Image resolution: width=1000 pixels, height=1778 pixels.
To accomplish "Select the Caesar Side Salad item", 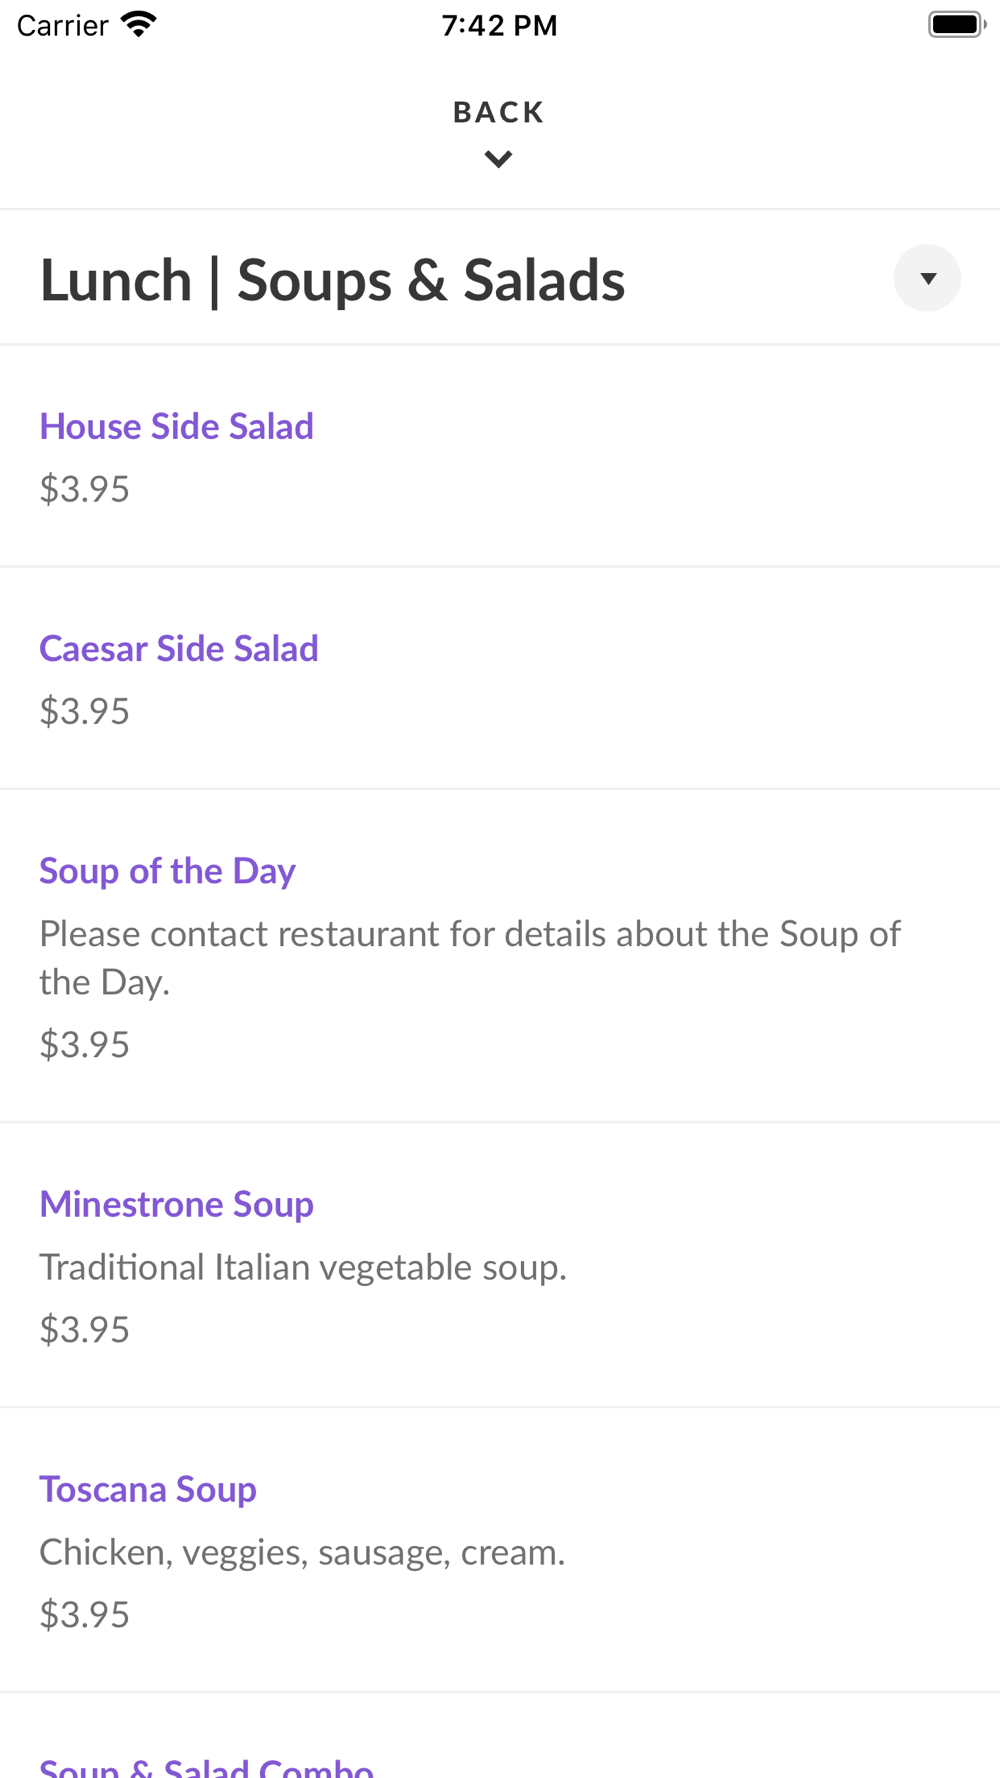I will pos(179,649).
